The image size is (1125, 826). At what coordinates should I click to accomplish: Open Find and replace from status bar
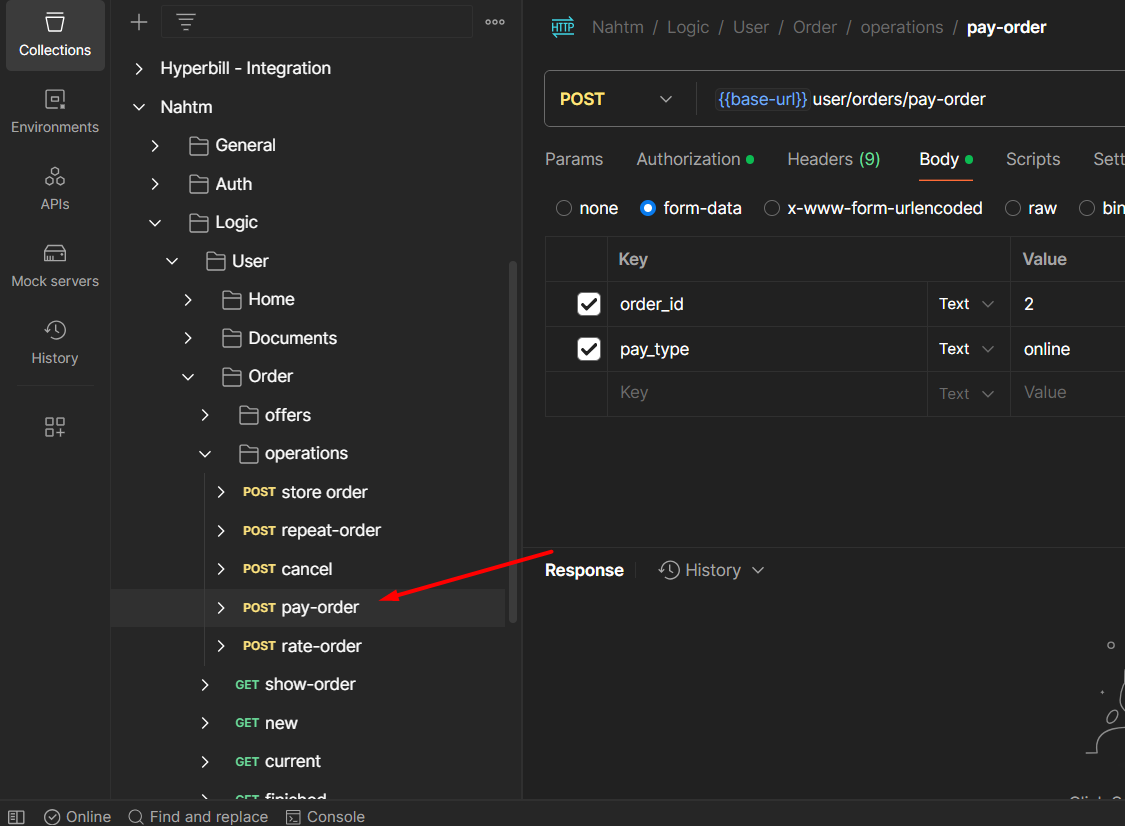(198, 817)
